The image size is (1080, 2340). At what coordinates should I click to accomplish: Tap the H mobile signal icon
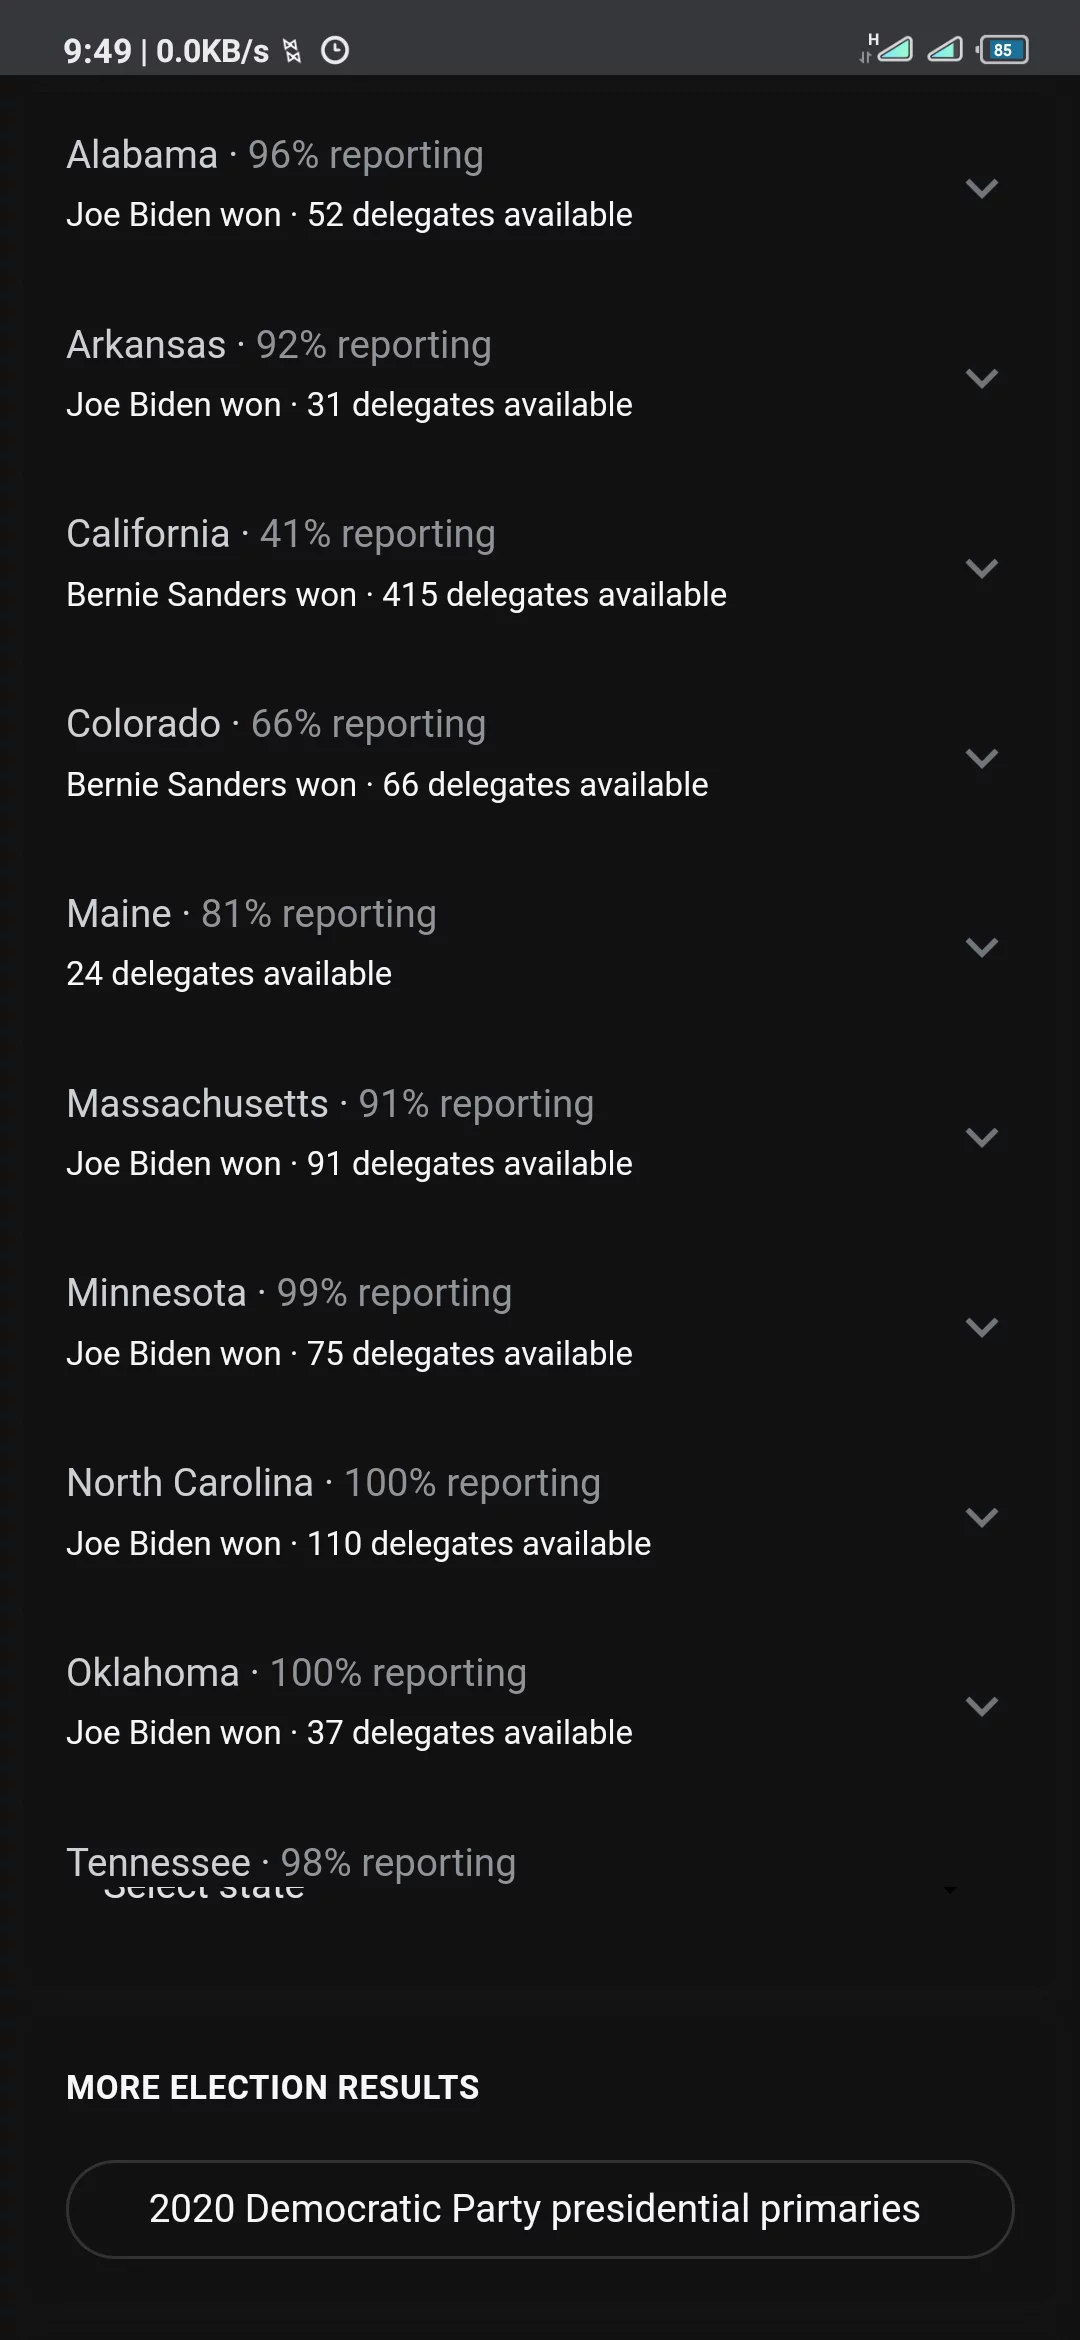click(886, 47)
